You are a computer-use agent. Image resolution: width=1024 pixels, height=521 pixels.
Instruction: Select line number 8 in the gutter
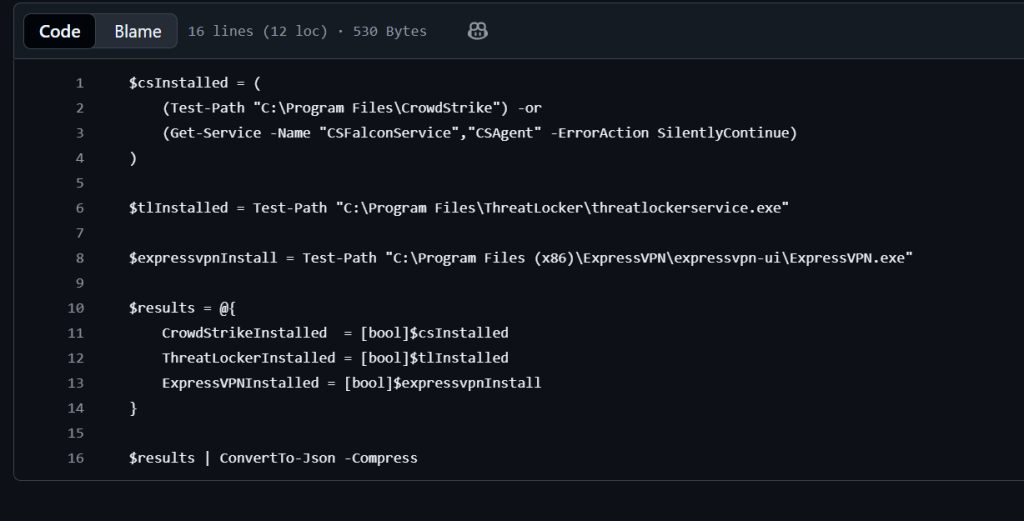pos(79,258)
